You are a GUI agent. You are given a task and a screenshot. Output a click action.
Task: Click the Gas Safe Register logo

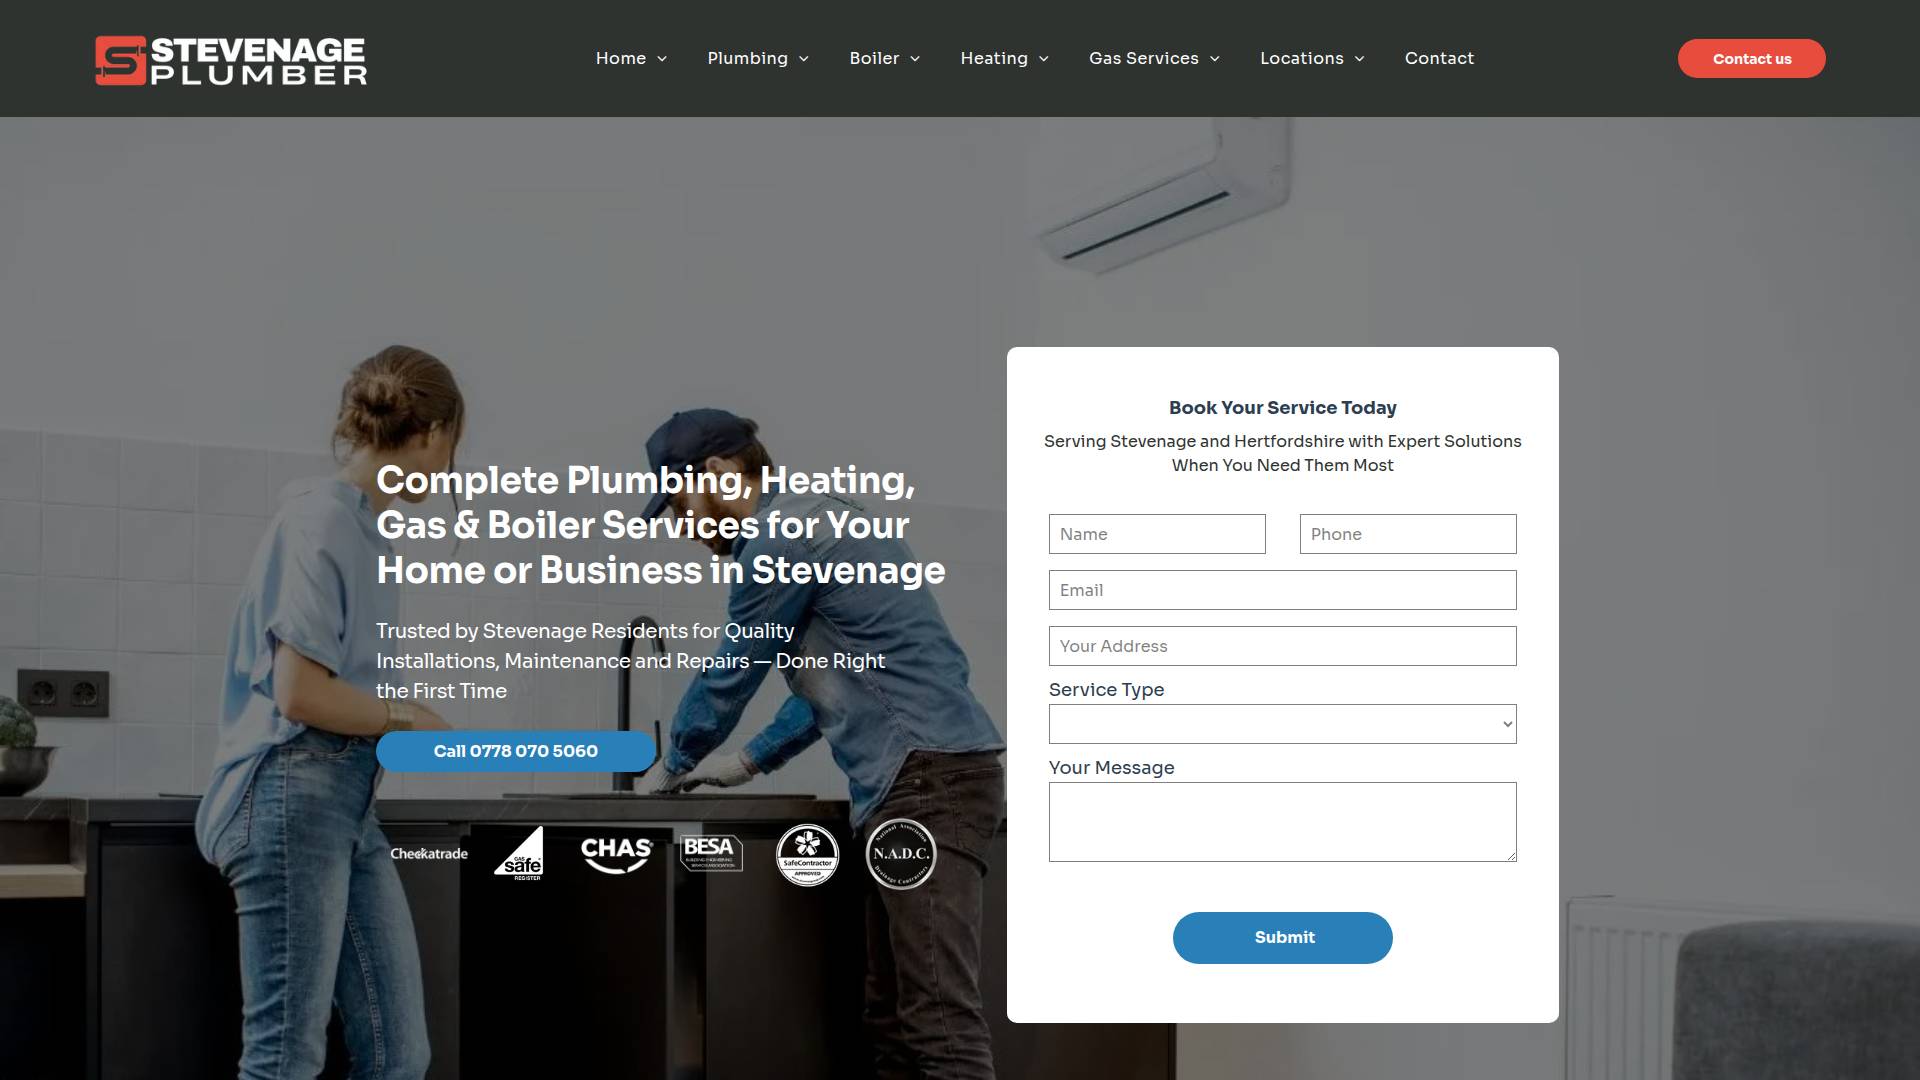pos(520,853)
